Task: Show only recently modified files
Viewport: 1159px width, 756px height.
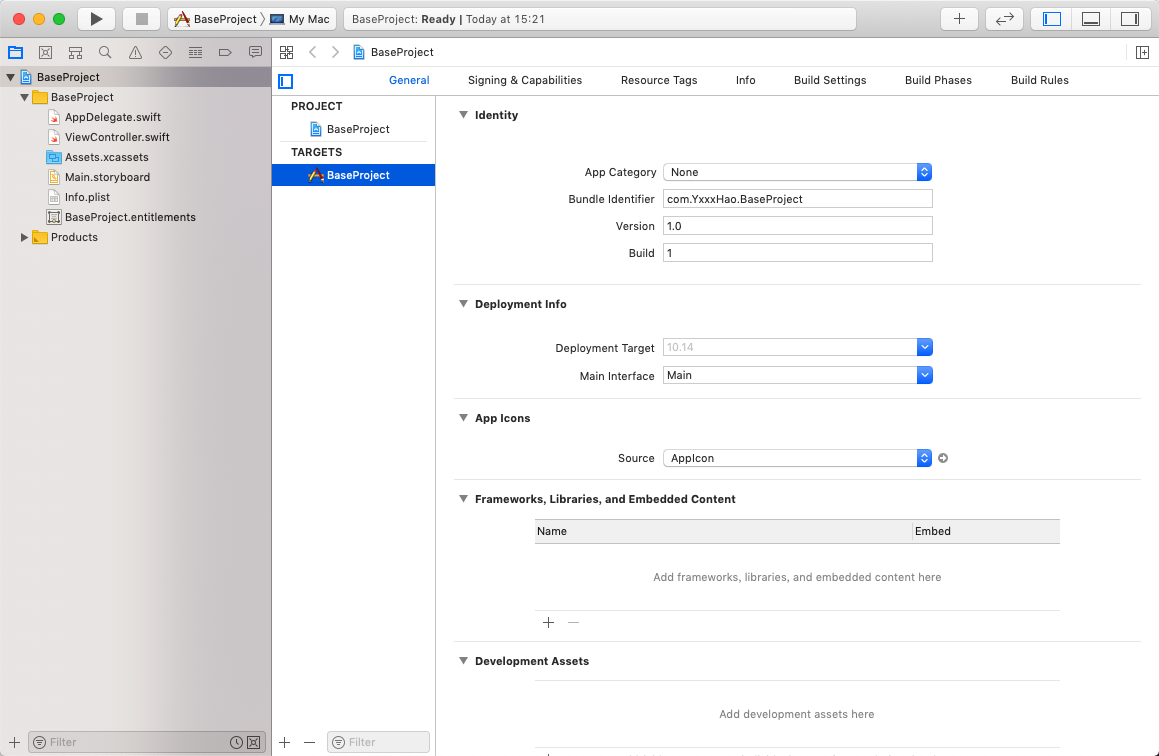Action: tap(237, 743)
